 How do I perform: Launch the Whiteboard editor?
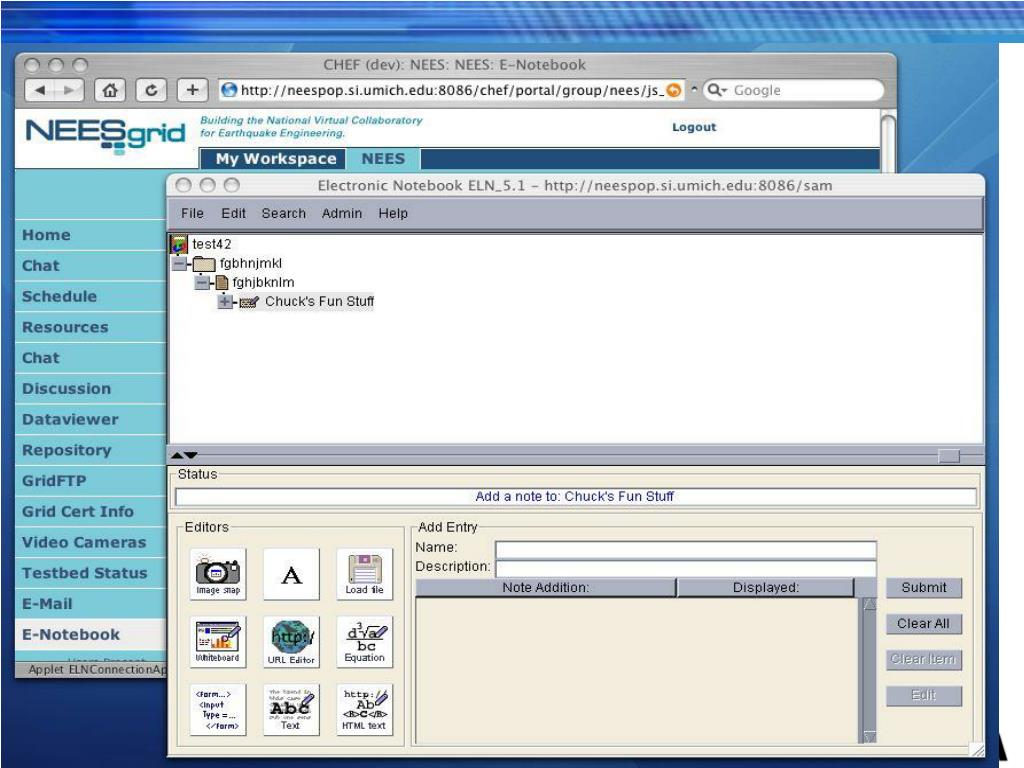[x=217, y=641]
